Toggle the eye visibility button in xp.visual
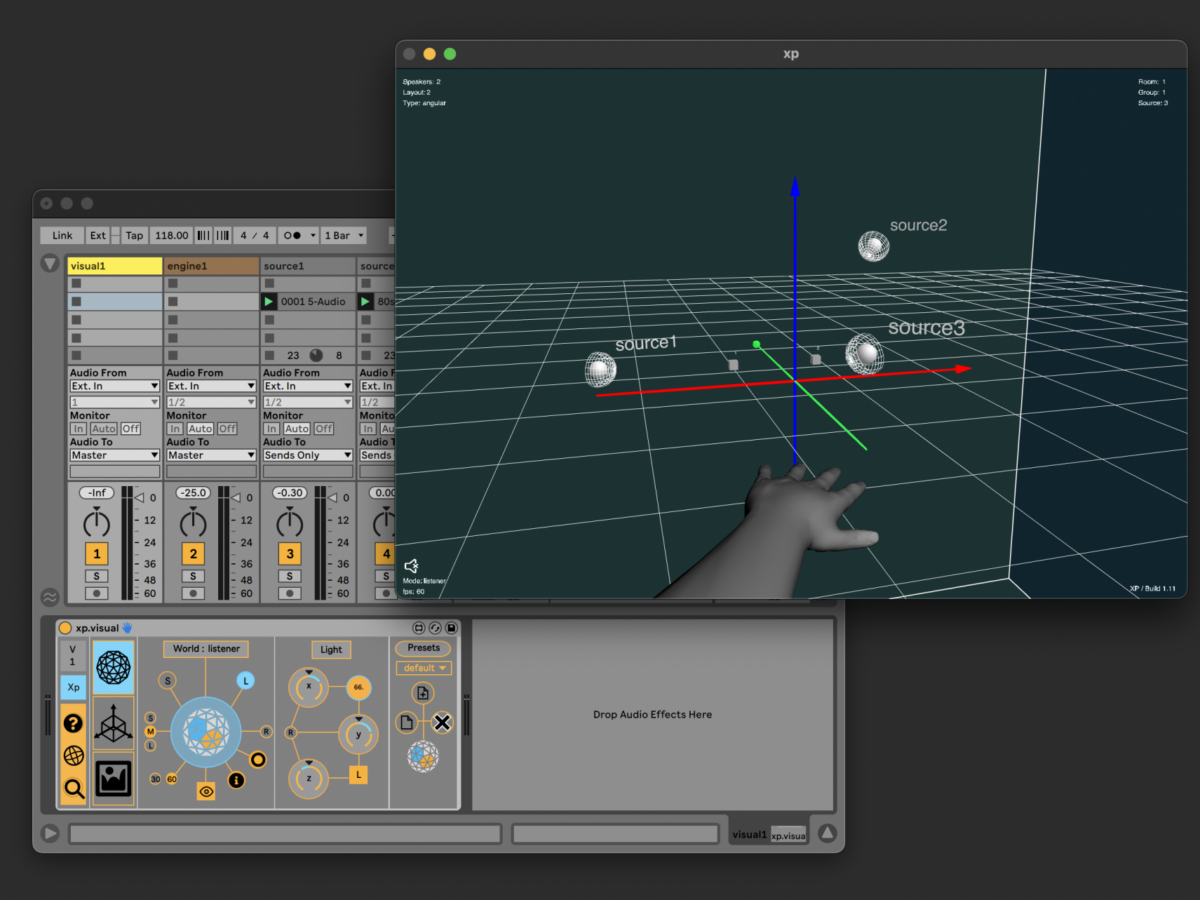This screenshot has width=1200, height=900. tap(206, 791)
